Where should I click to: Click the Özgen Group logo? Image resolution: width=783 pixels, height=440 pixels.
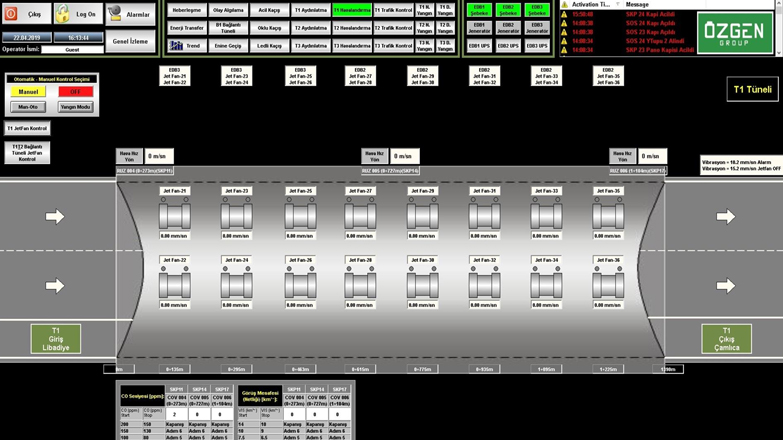(x=733, y=32)
